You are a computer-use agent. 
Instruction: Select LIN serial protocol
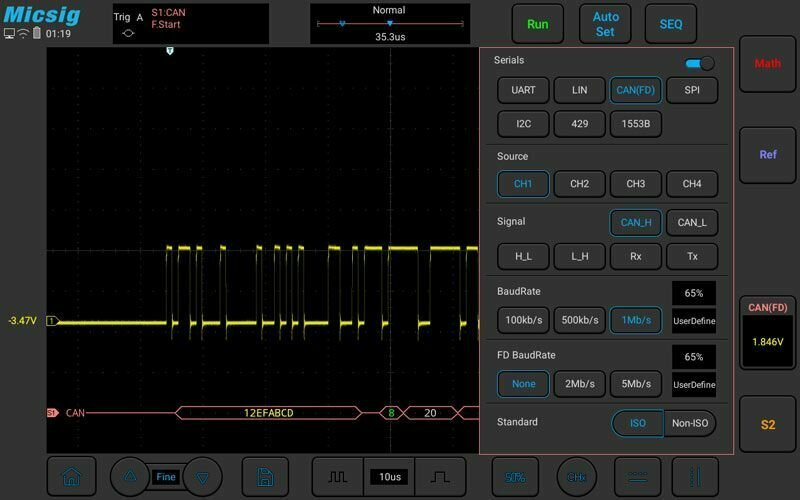coord(580,90)
